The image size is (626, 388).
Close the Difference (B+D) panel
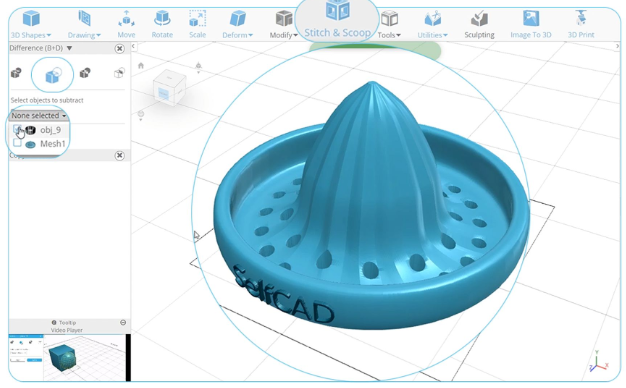(x=119, y=48)
